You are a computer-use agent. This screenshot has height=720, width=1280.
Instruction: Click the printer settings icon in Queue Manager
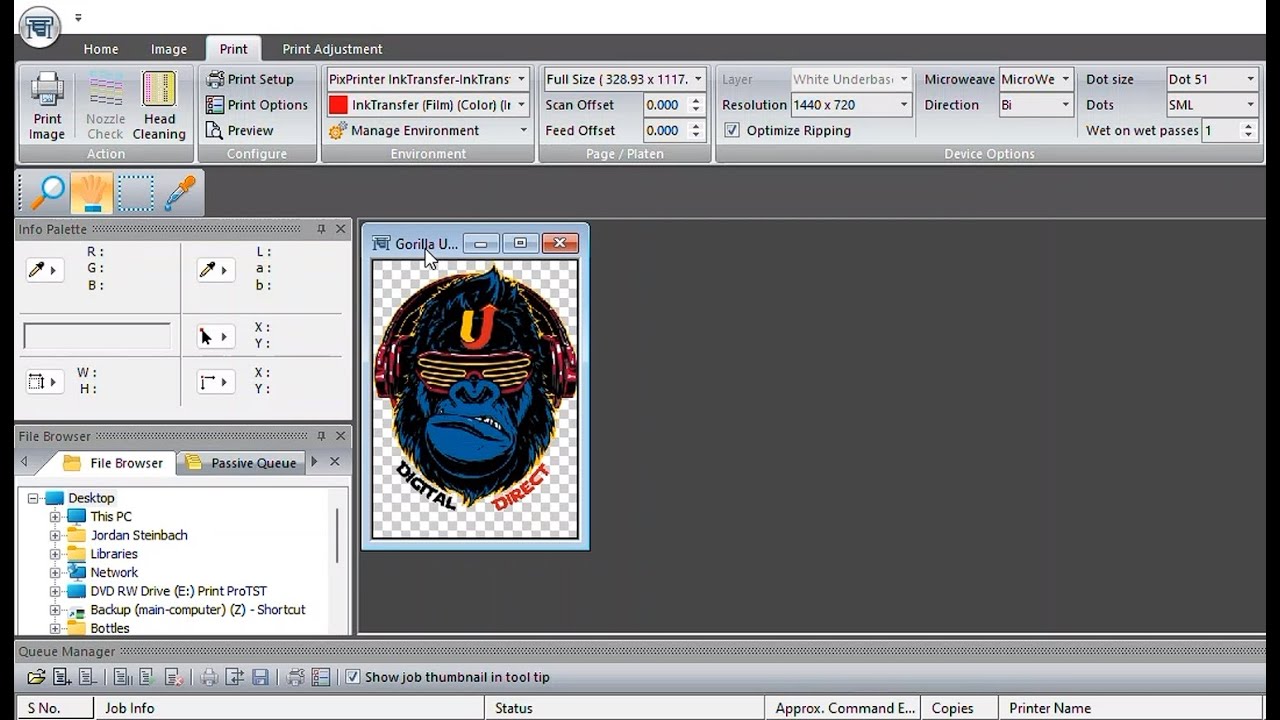click(295, 677)
